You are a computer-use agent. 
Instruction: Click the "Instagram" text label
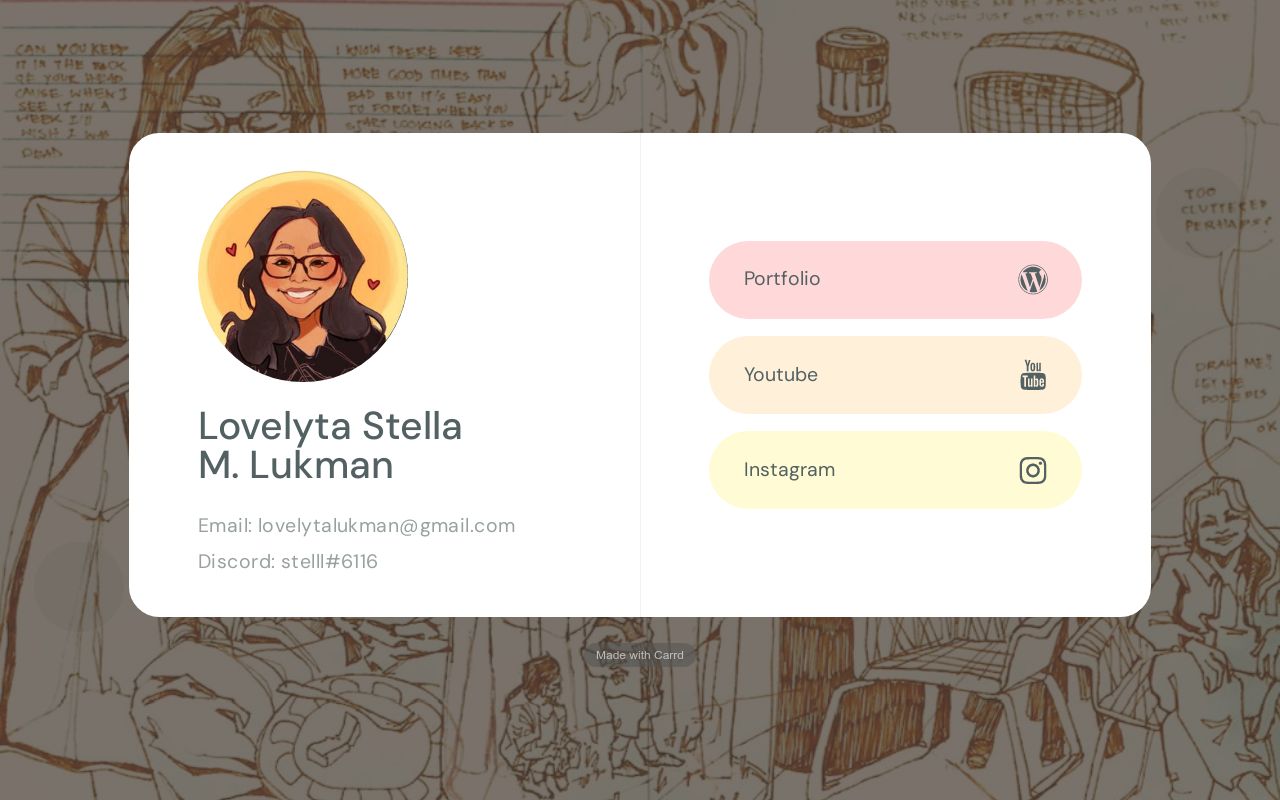[789, 470]
